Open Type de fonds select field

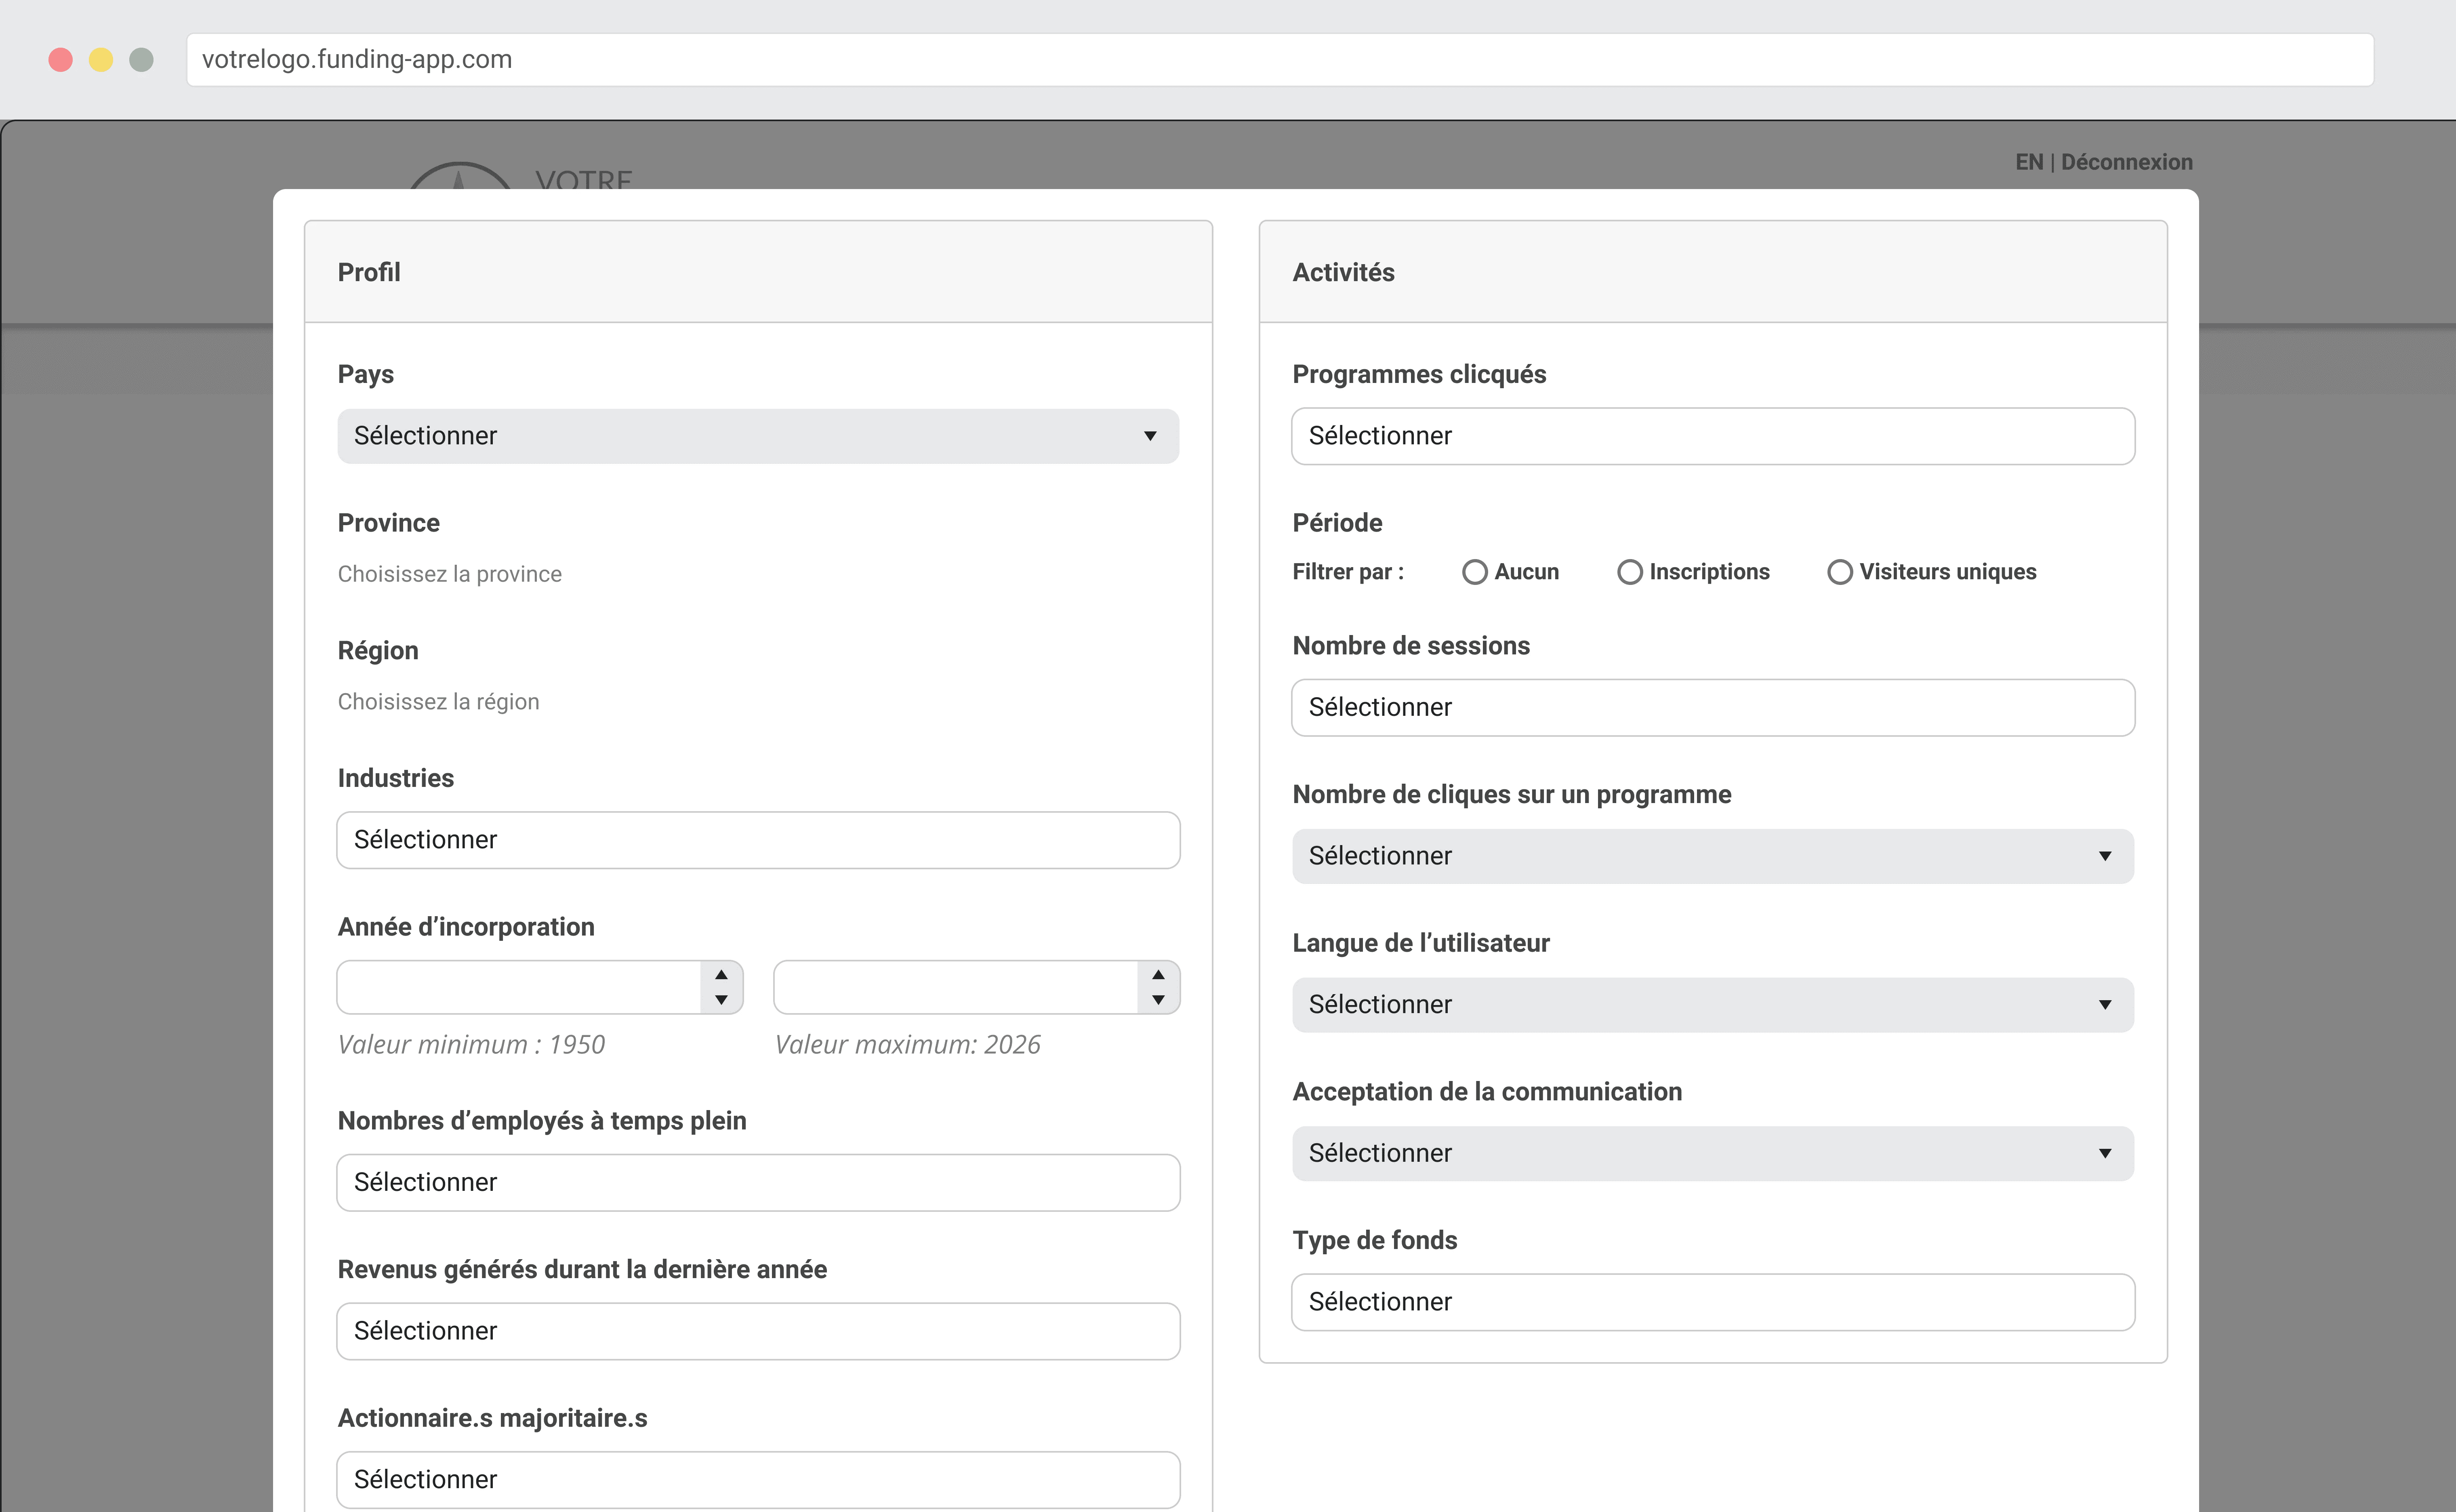[x=1713, y=1302]
